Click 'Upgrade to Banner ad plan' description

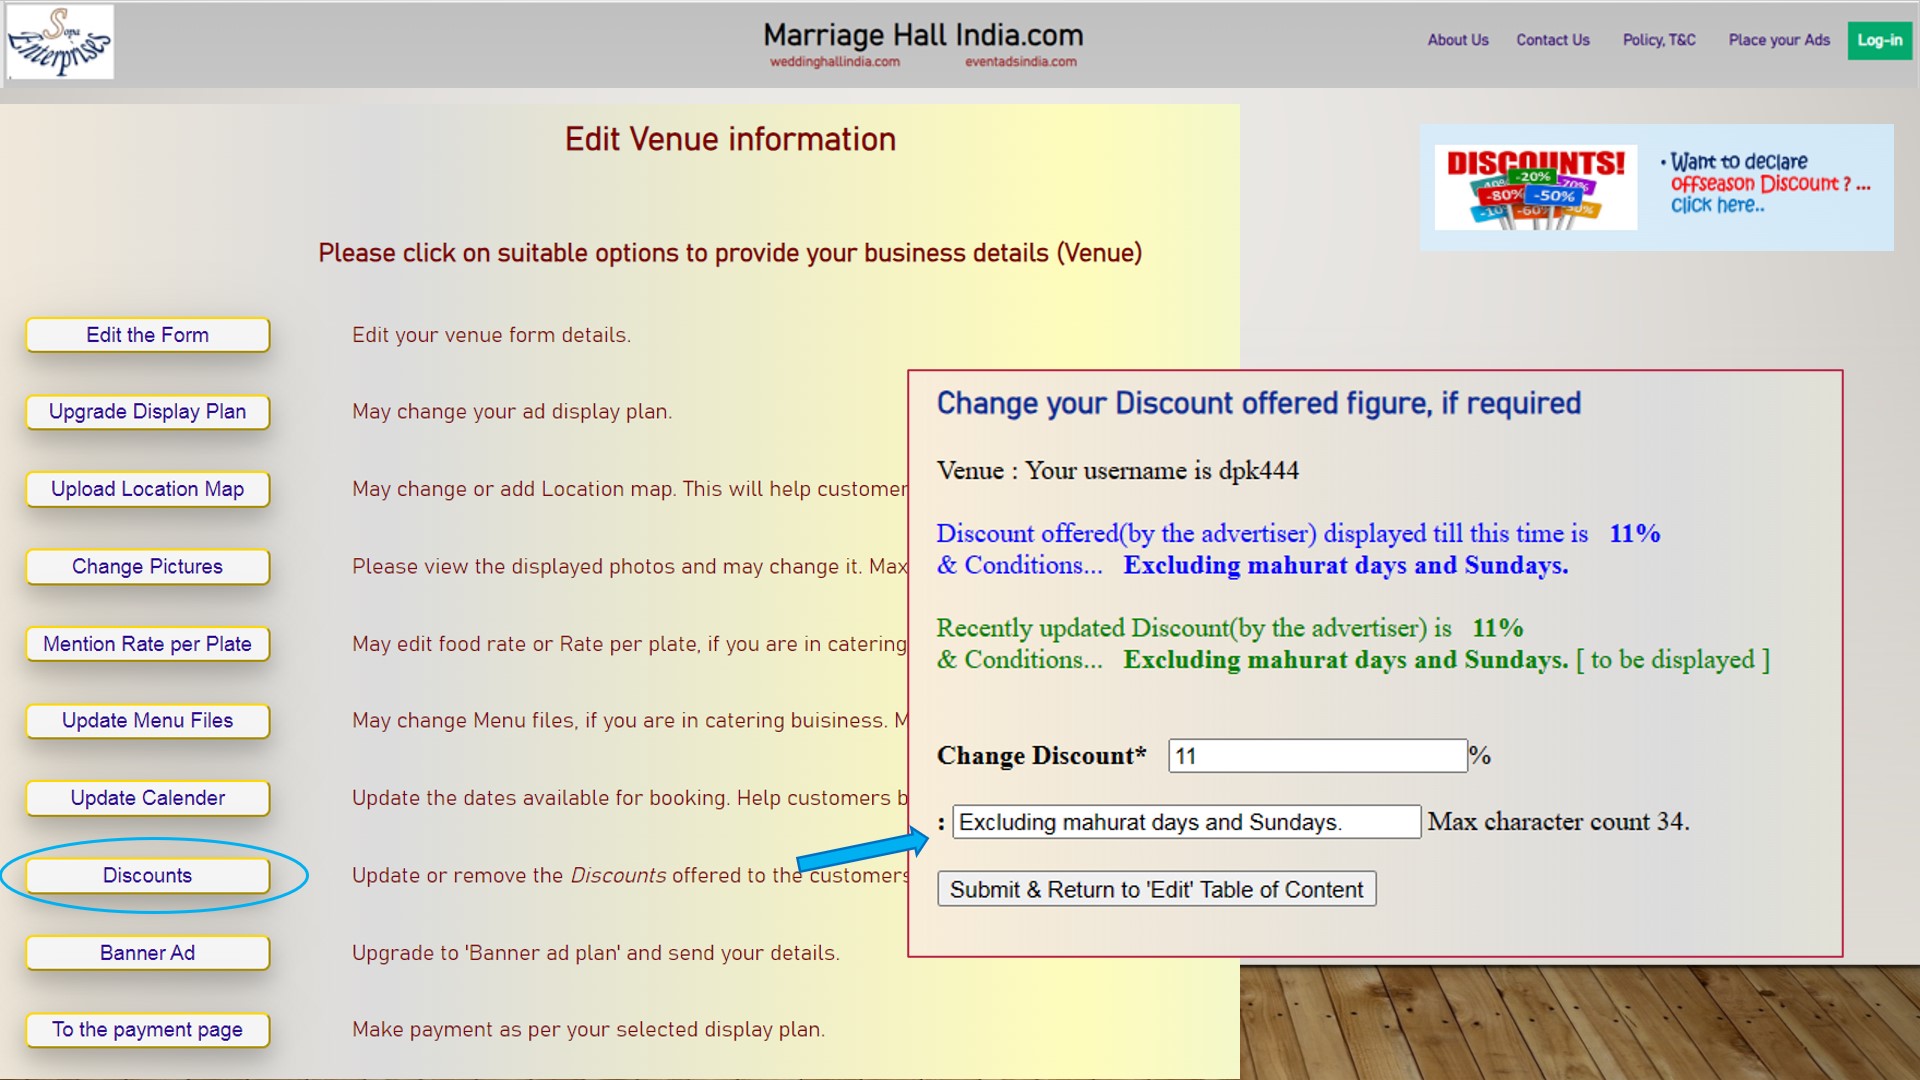(596, 953)
